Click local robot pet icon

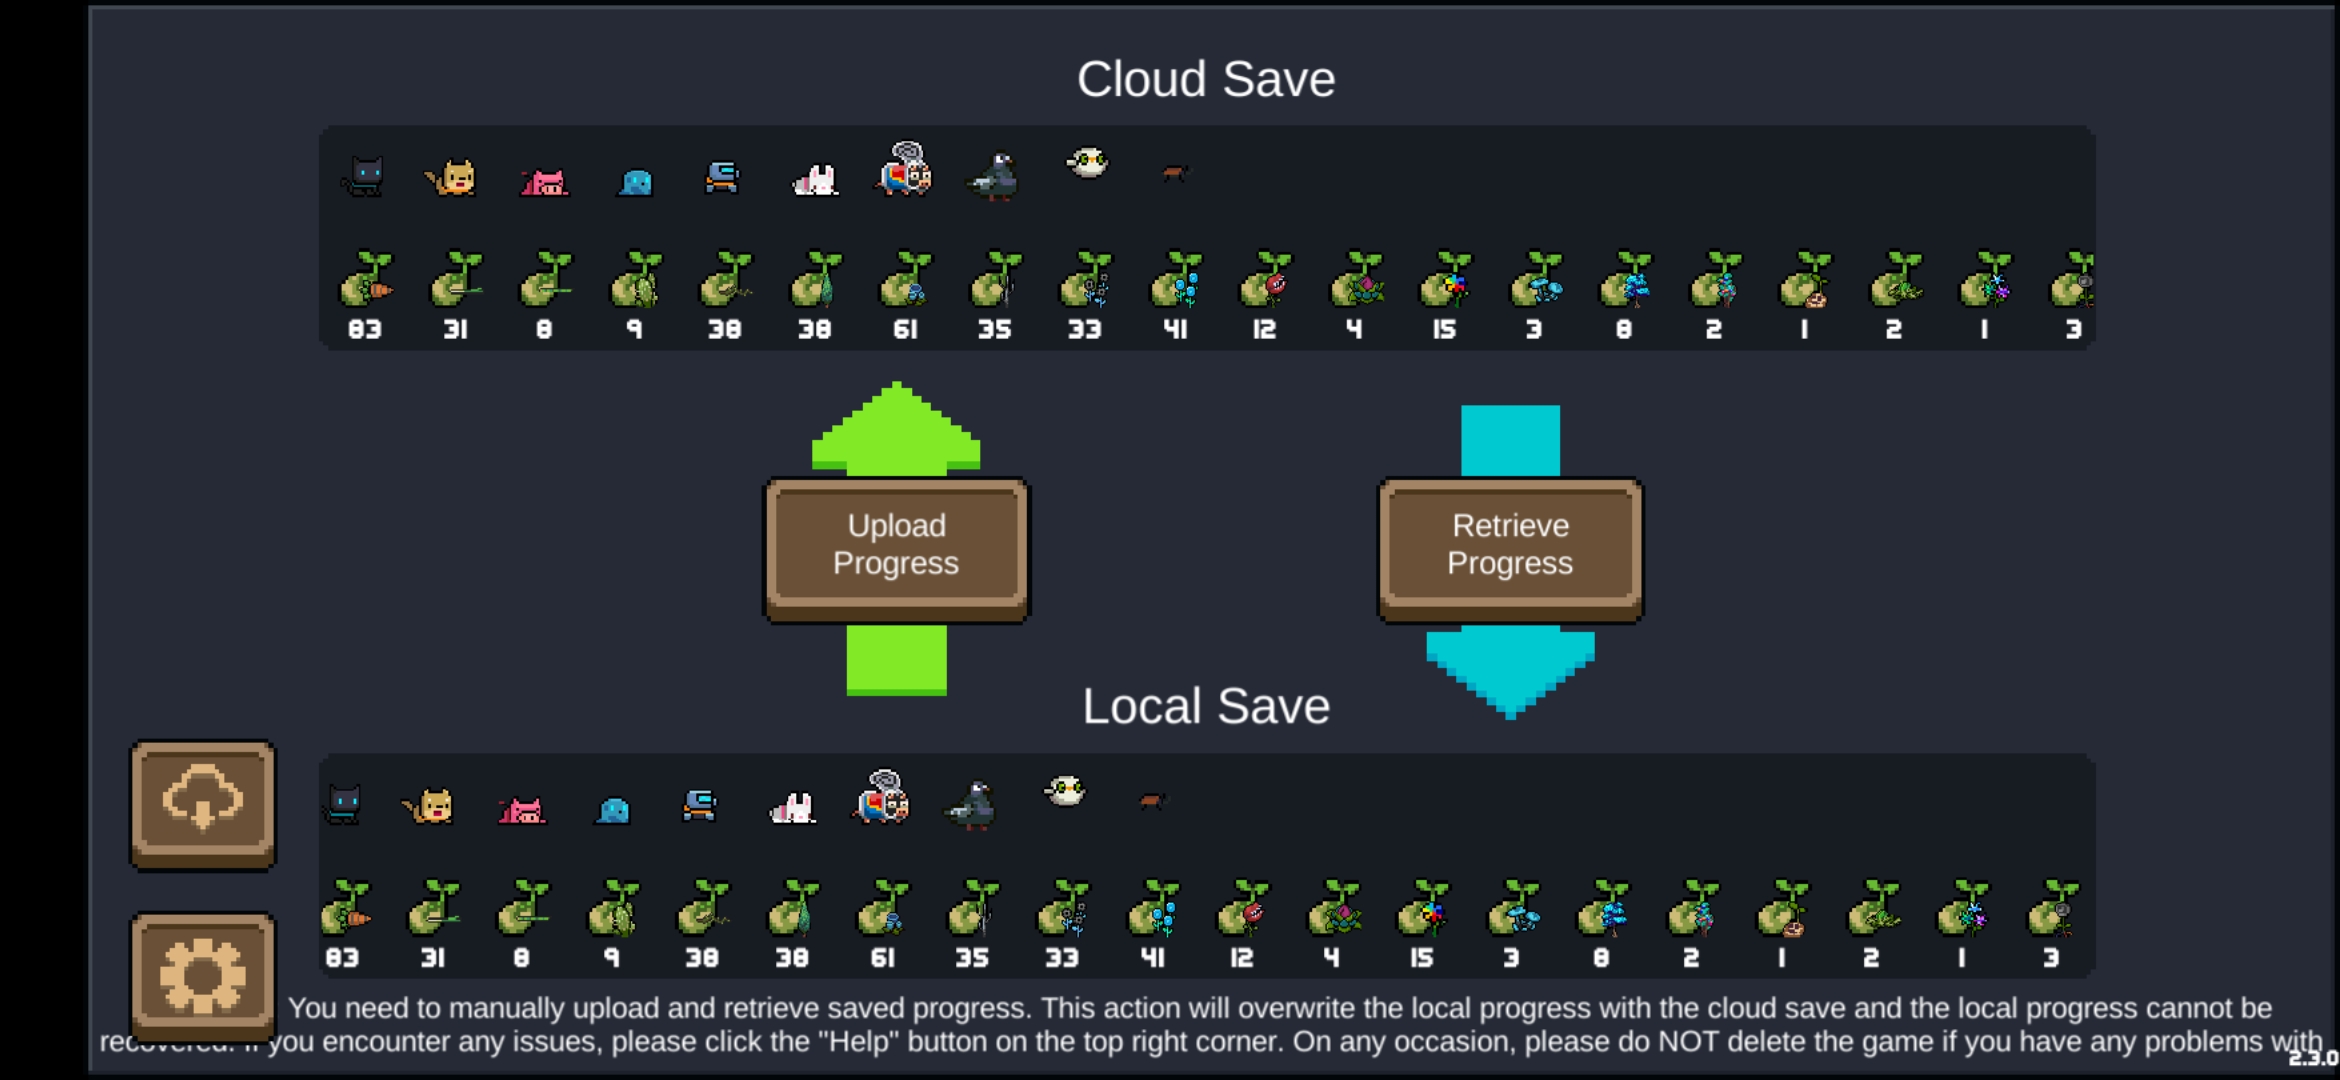699,804
